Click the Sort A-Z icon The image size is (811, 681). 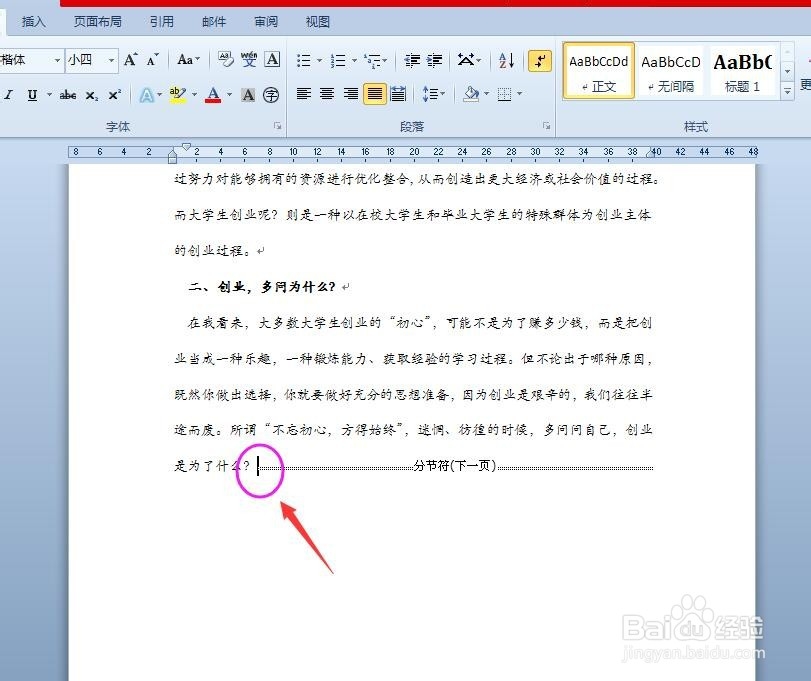coord(506,60)
